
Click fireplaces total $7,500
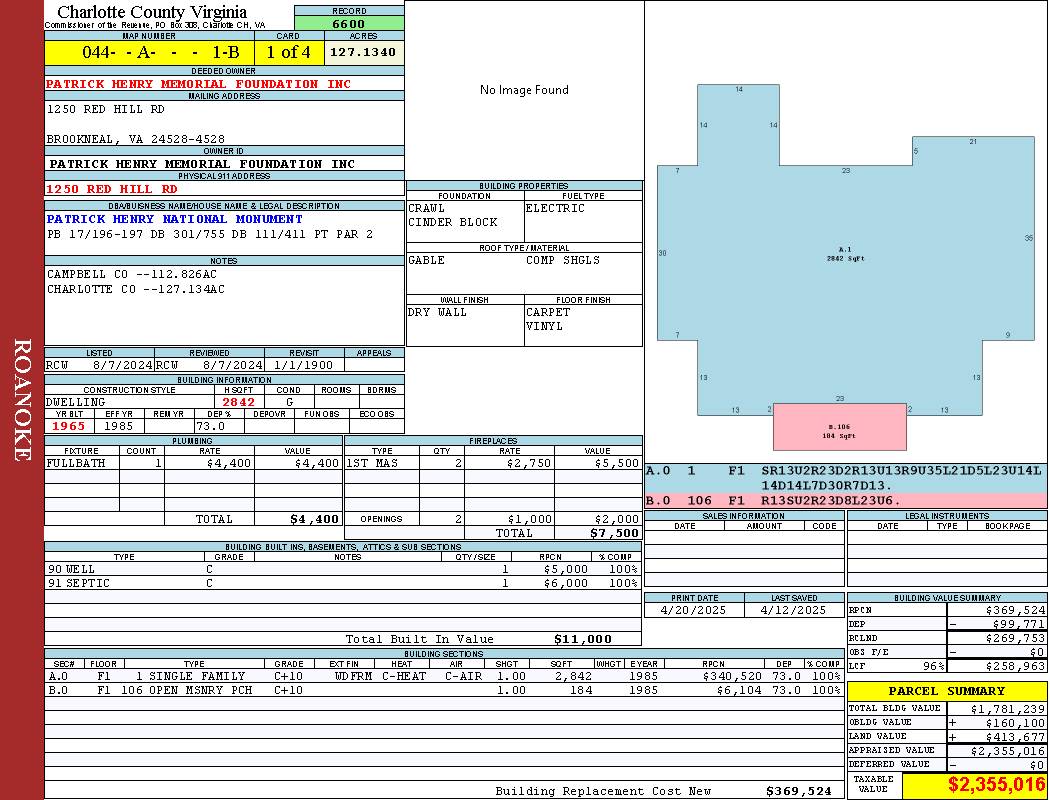pos(614,534)
